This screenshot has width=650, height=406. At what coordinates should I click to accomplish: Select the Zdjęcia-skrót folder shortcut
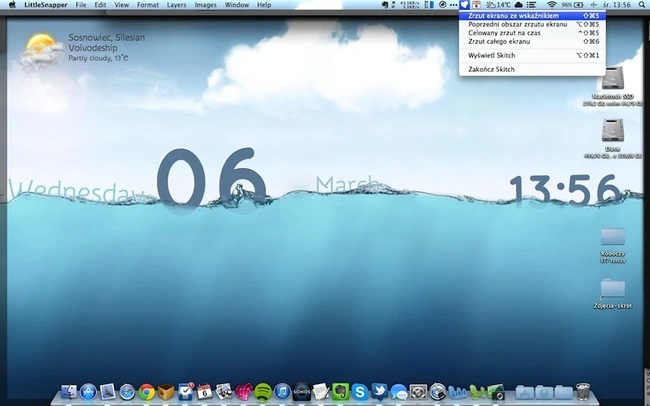(x=613, y=289)
